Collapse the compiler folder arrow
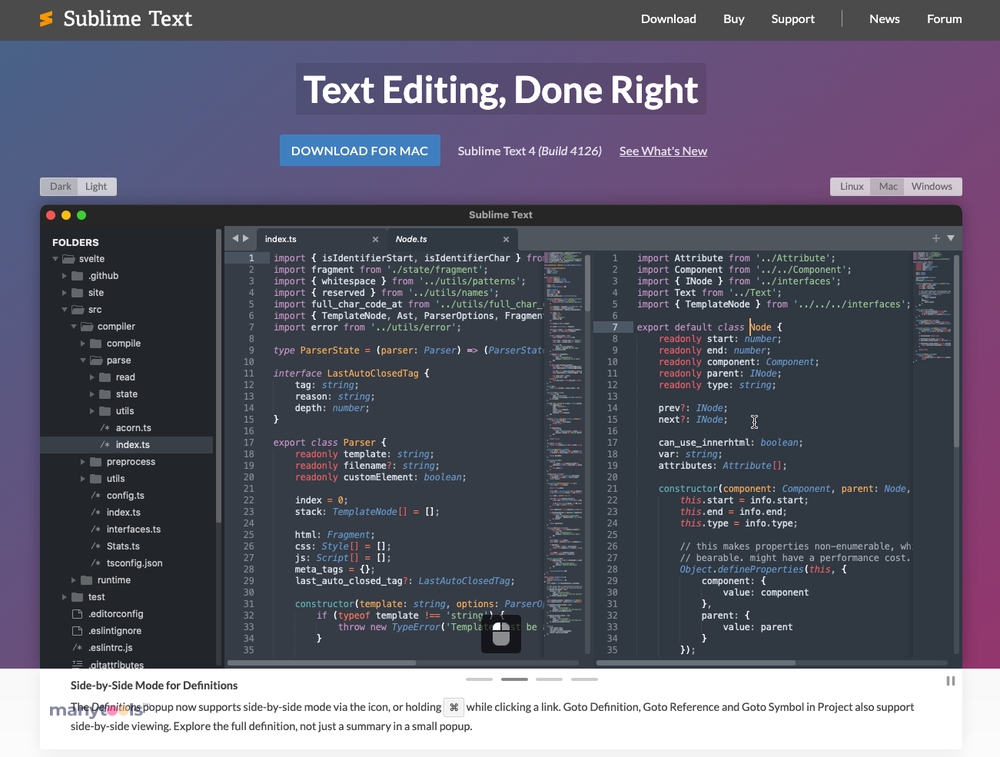The image size is (1000, 757). [74, 327]
